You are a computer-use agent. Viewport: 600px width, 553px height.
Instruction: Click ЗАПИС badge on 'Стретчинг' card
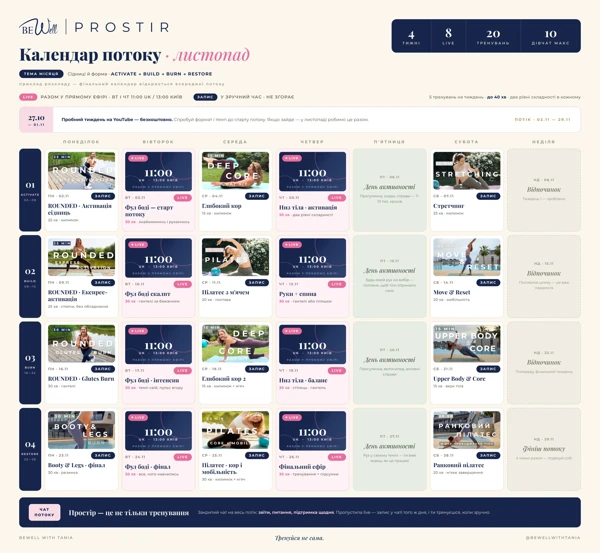point(488,196)
